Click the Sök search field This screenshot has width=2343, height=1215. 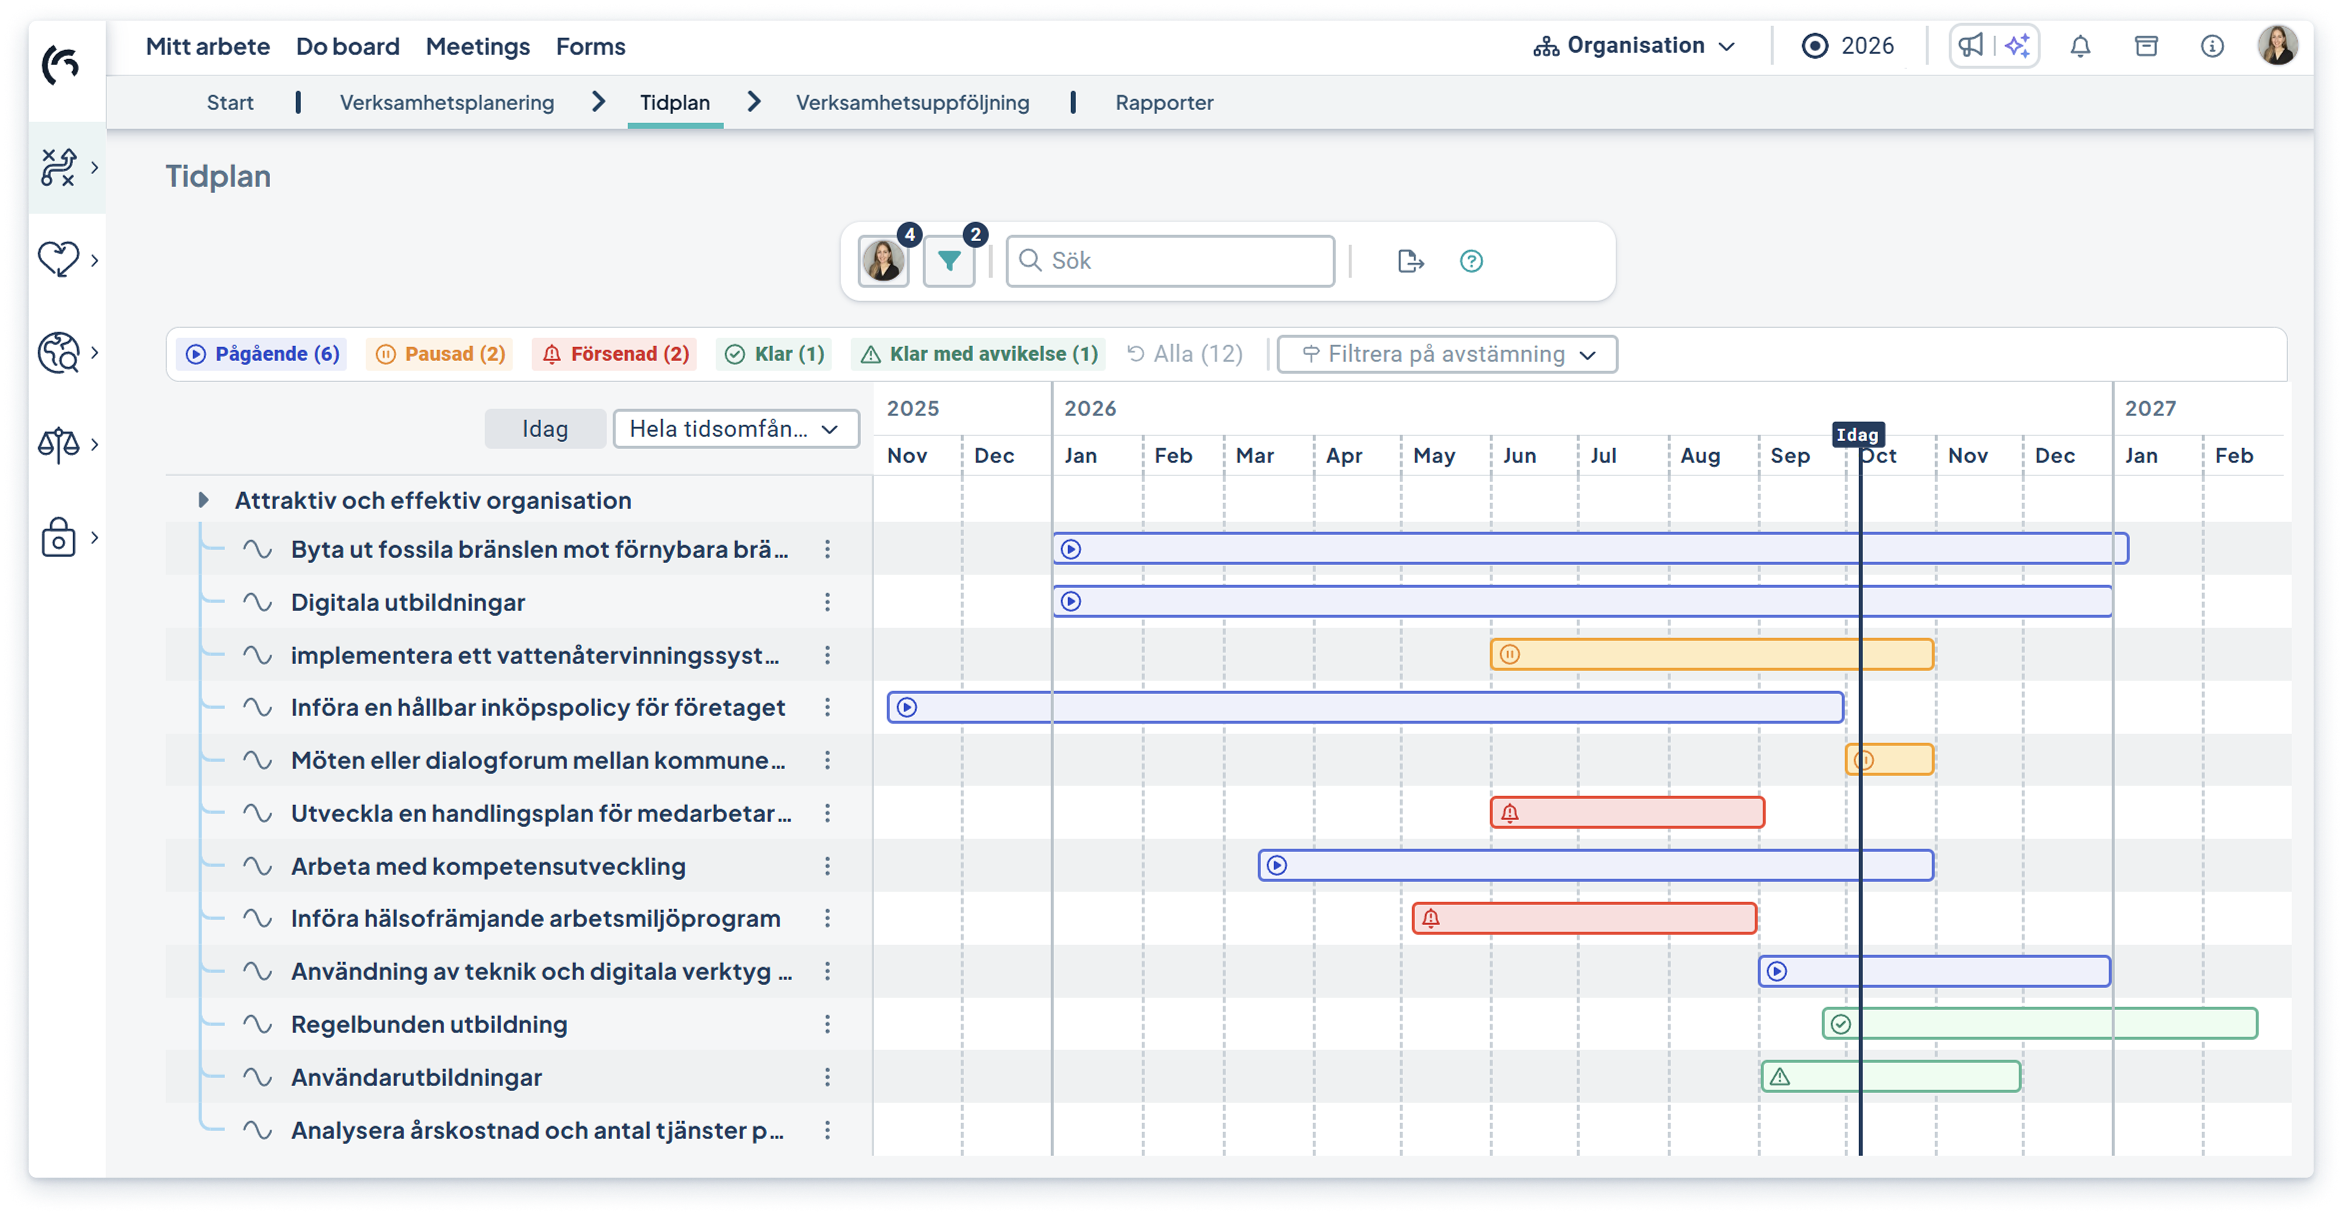click(1170, 261)
